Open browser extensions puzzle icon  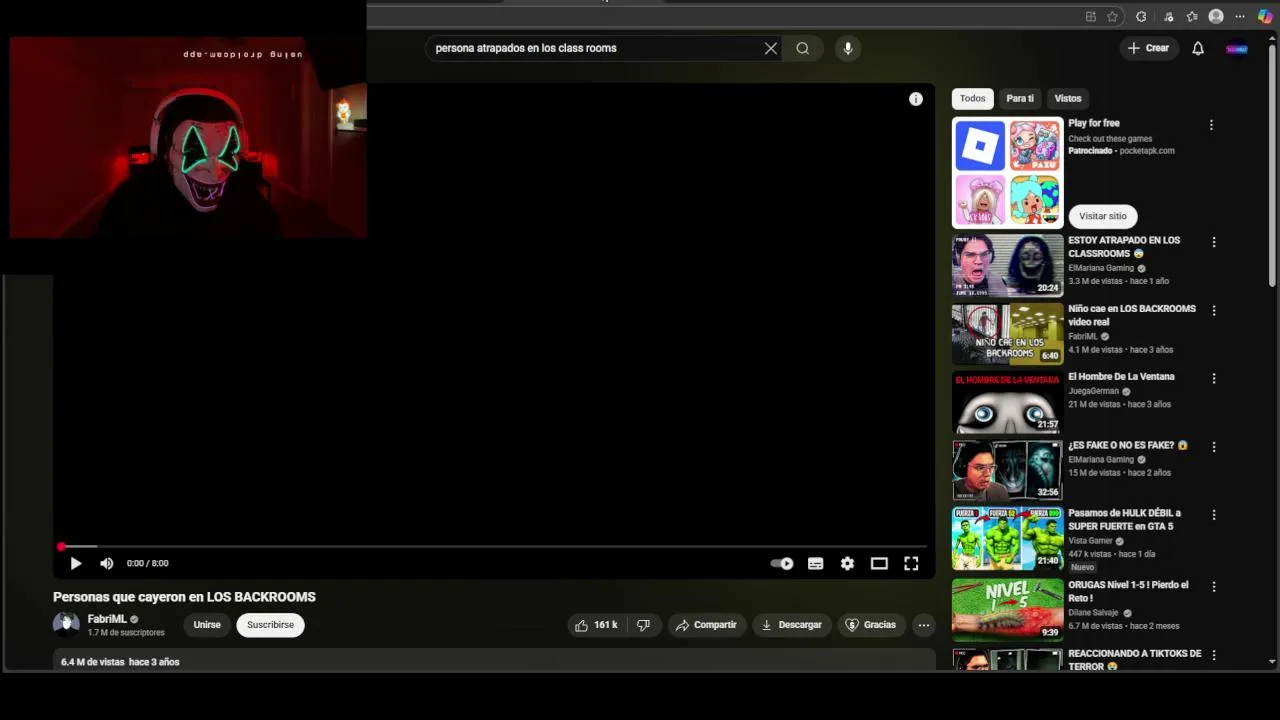point(1142,16)
